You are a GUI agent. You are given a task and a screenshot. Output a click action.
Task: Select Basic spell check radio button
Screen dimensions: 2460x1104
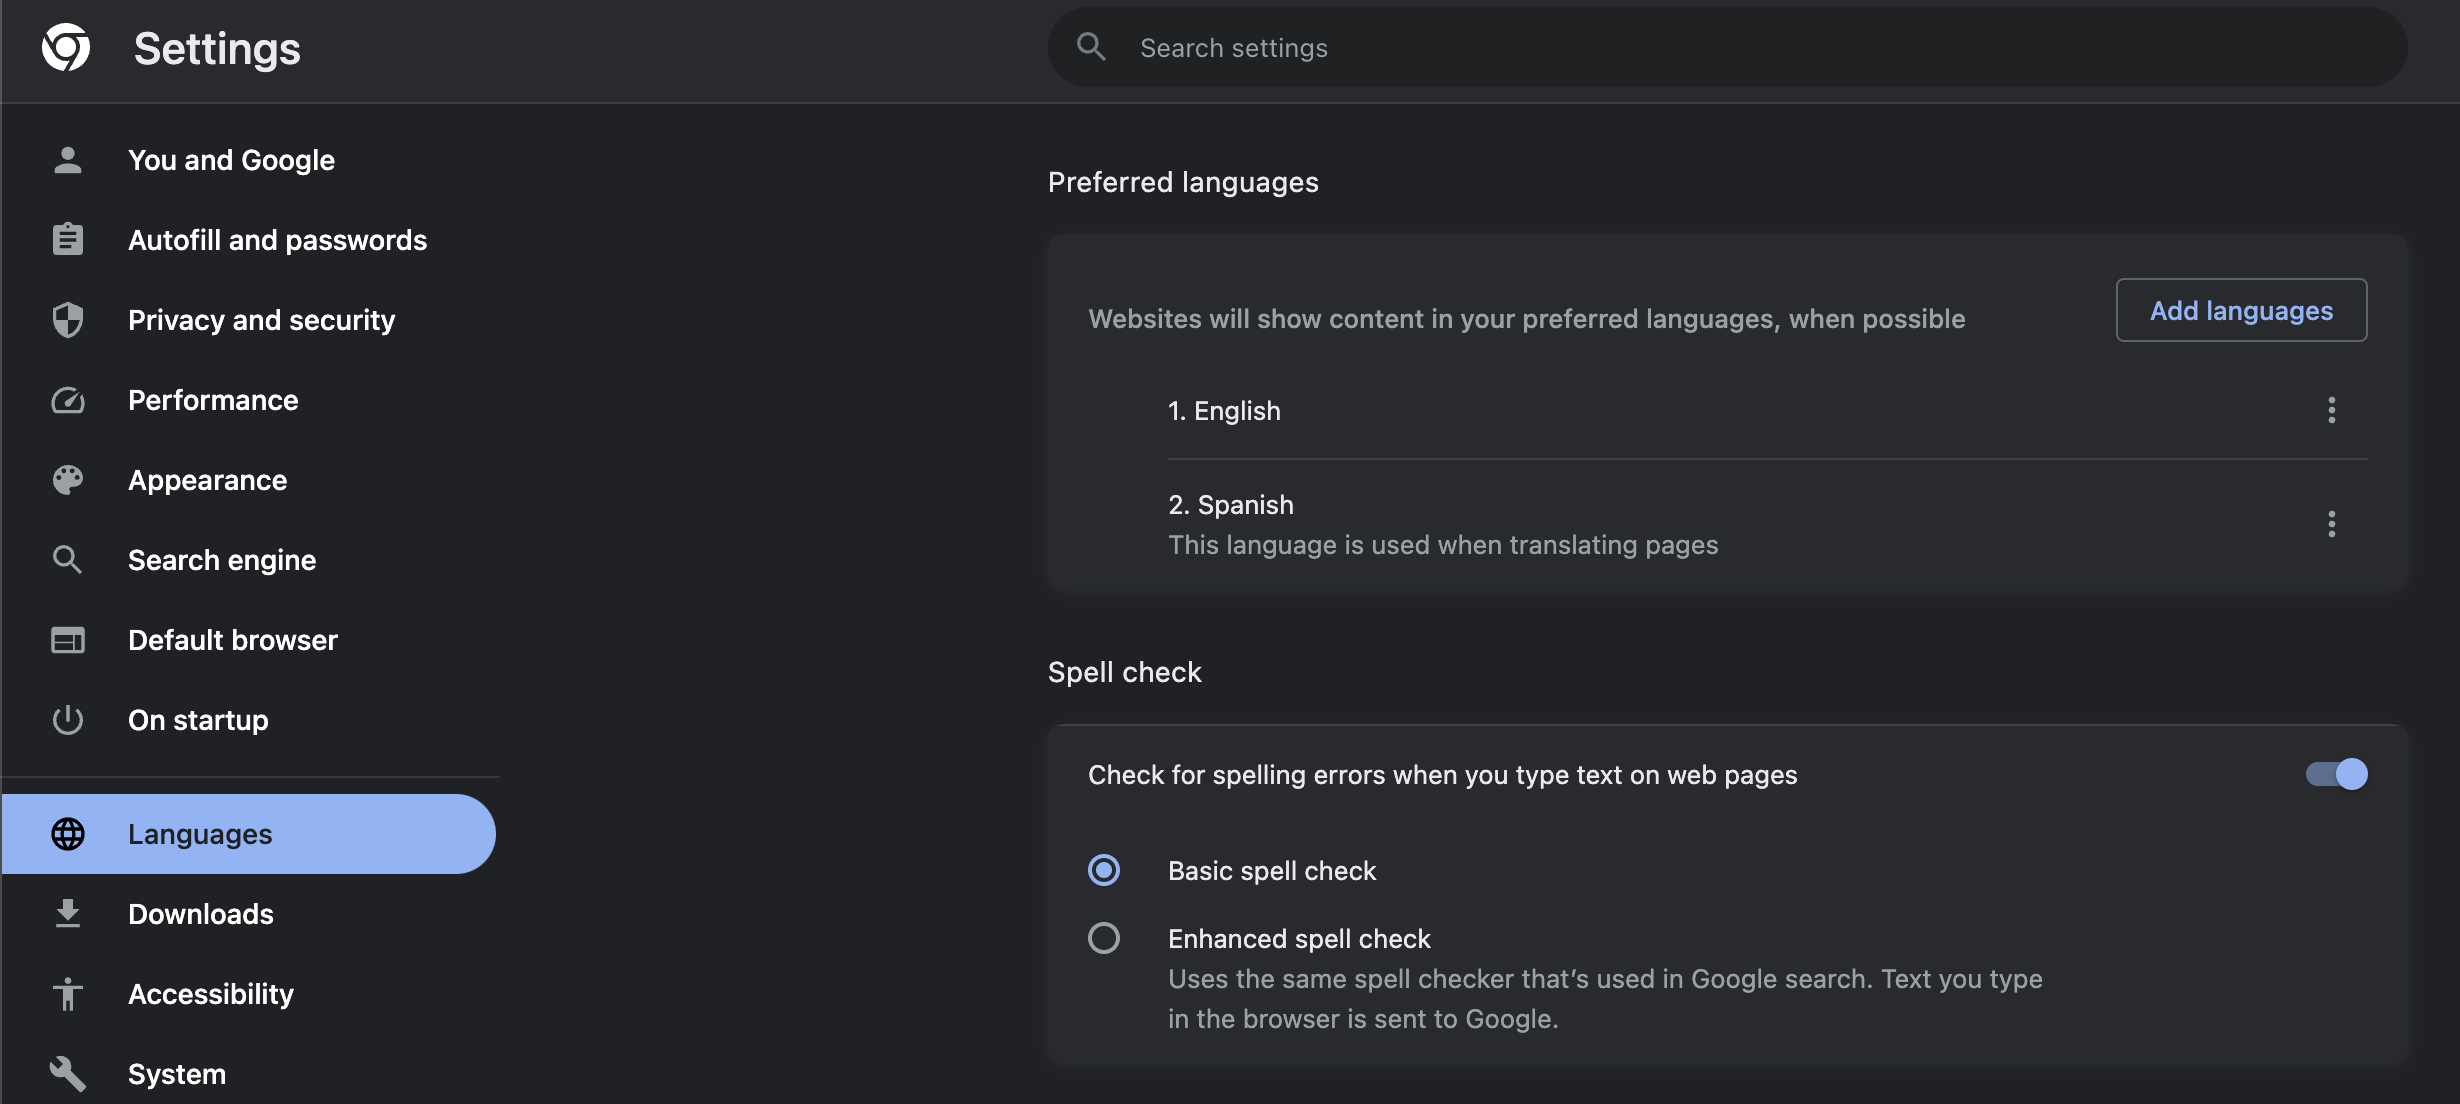coord(1104,870)
